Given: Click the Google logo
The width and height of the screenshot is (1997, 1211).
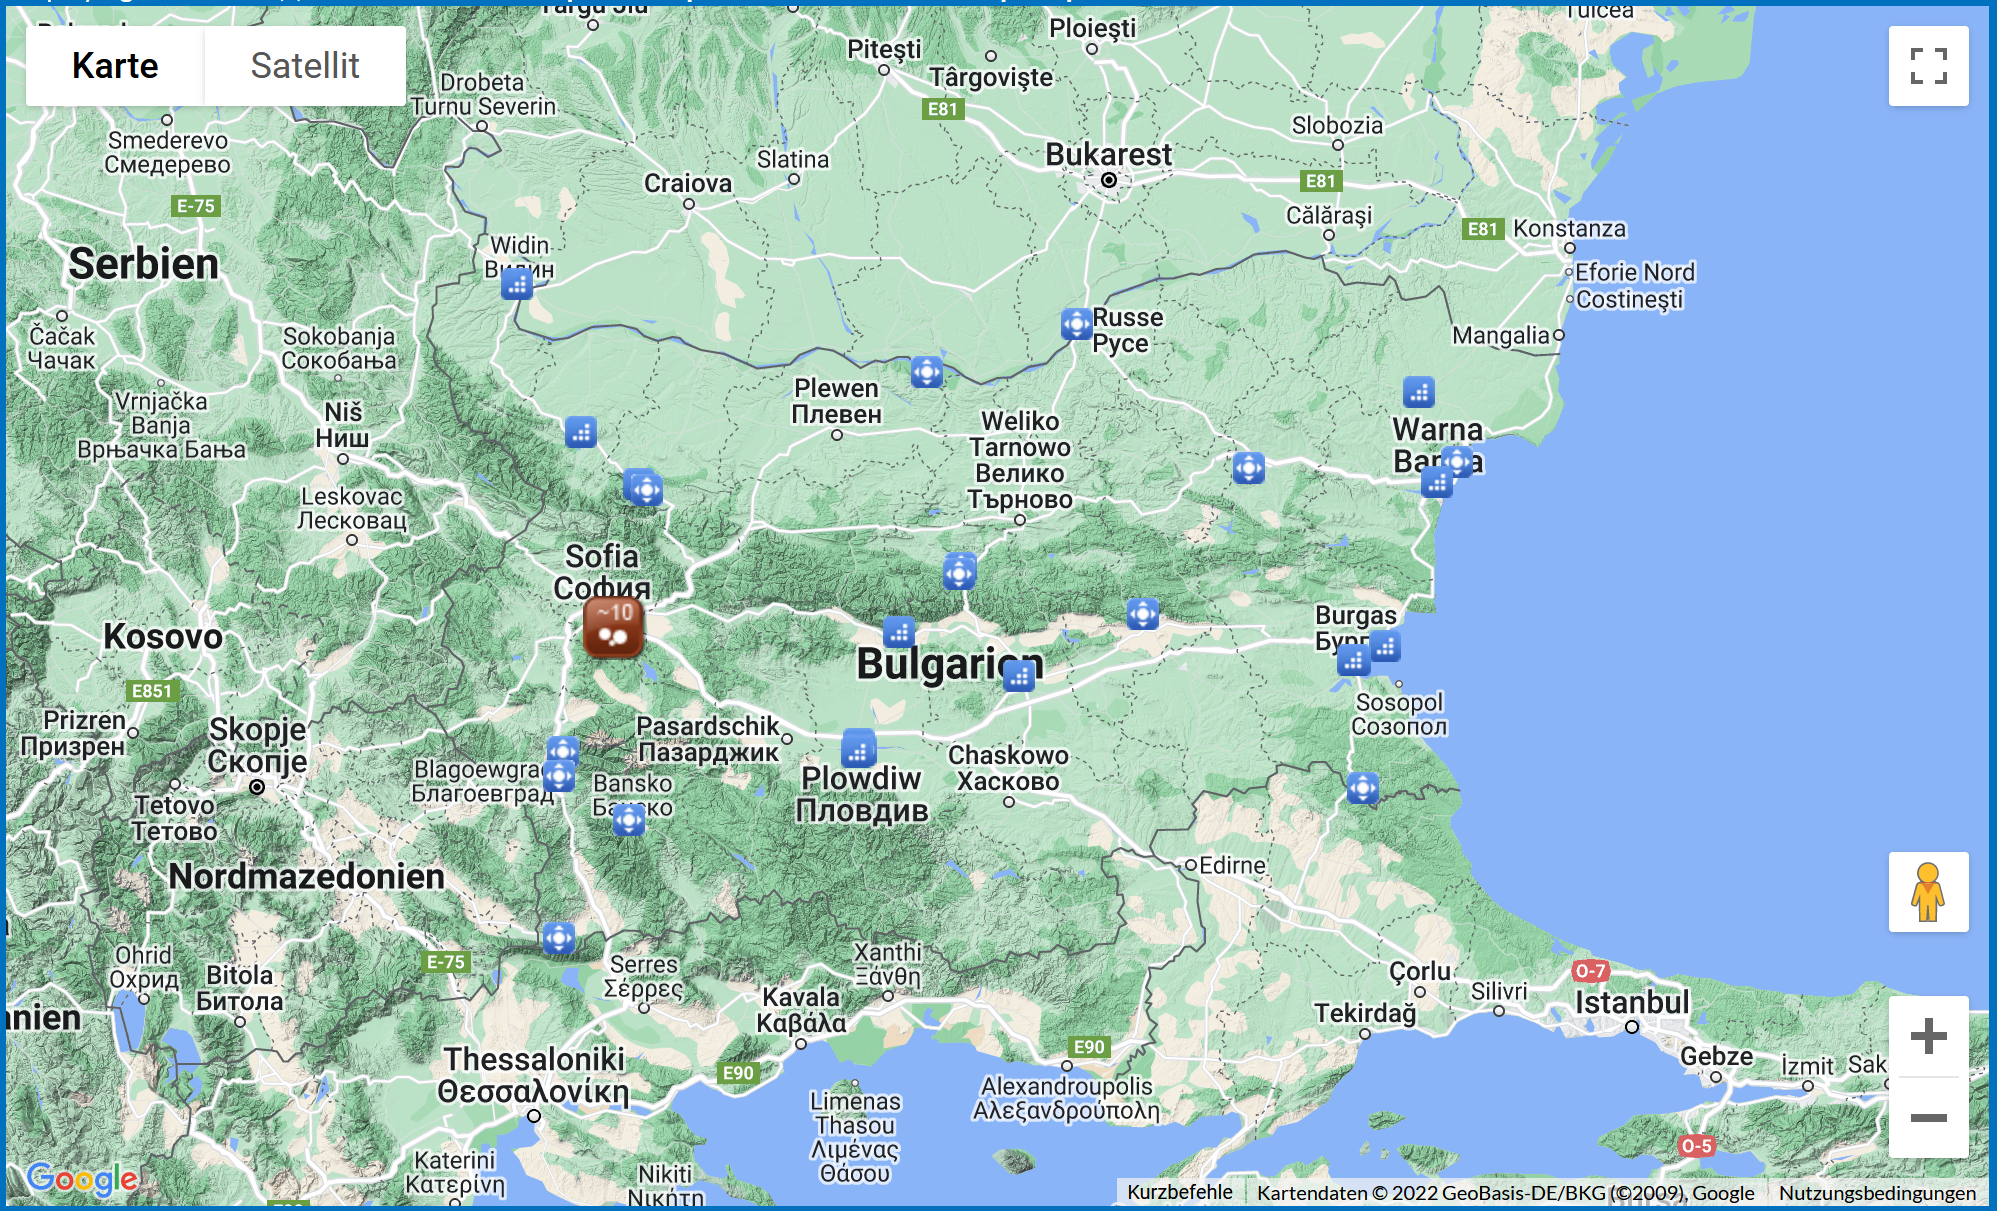Looking at the screenshot, I should point(82,1180).
